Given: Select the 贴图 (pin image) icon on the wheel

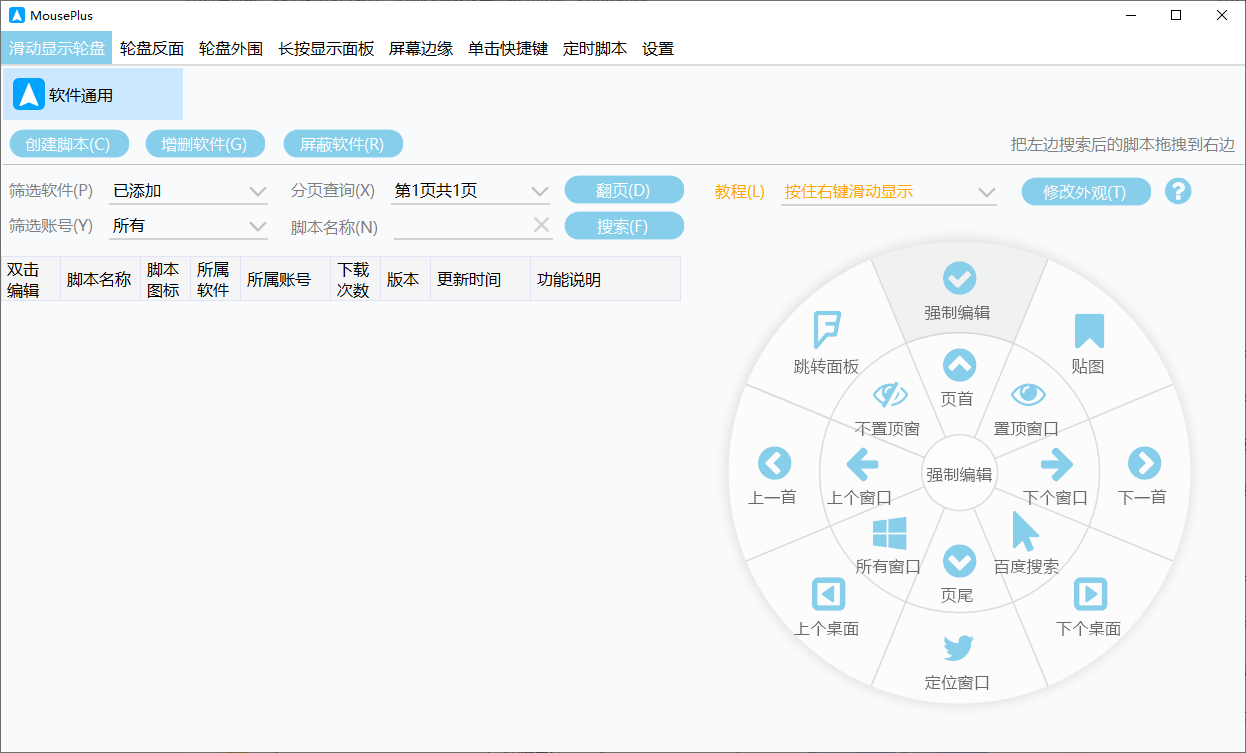Looking at the screenshot, I should (1089, 330).
